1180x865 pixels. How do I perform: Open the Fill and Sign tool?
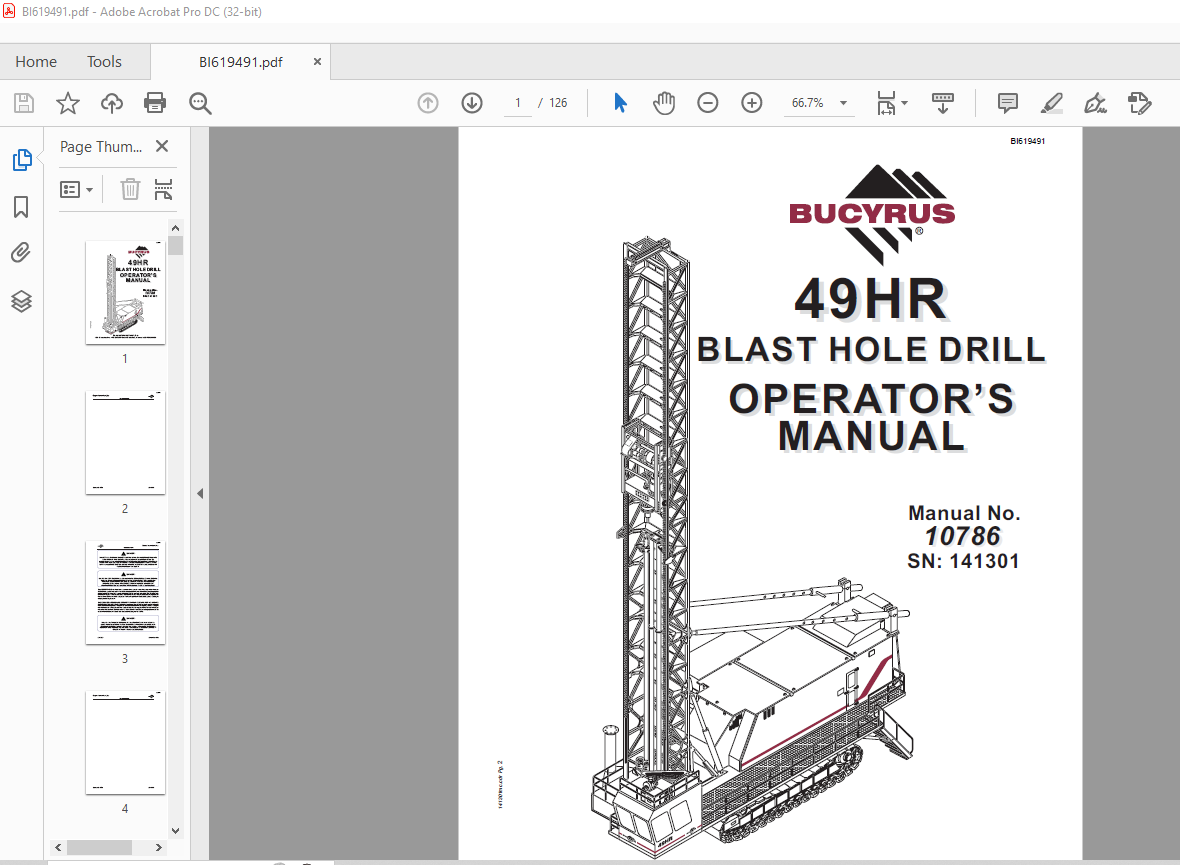pyautogui.click(x=1095, y=103)
